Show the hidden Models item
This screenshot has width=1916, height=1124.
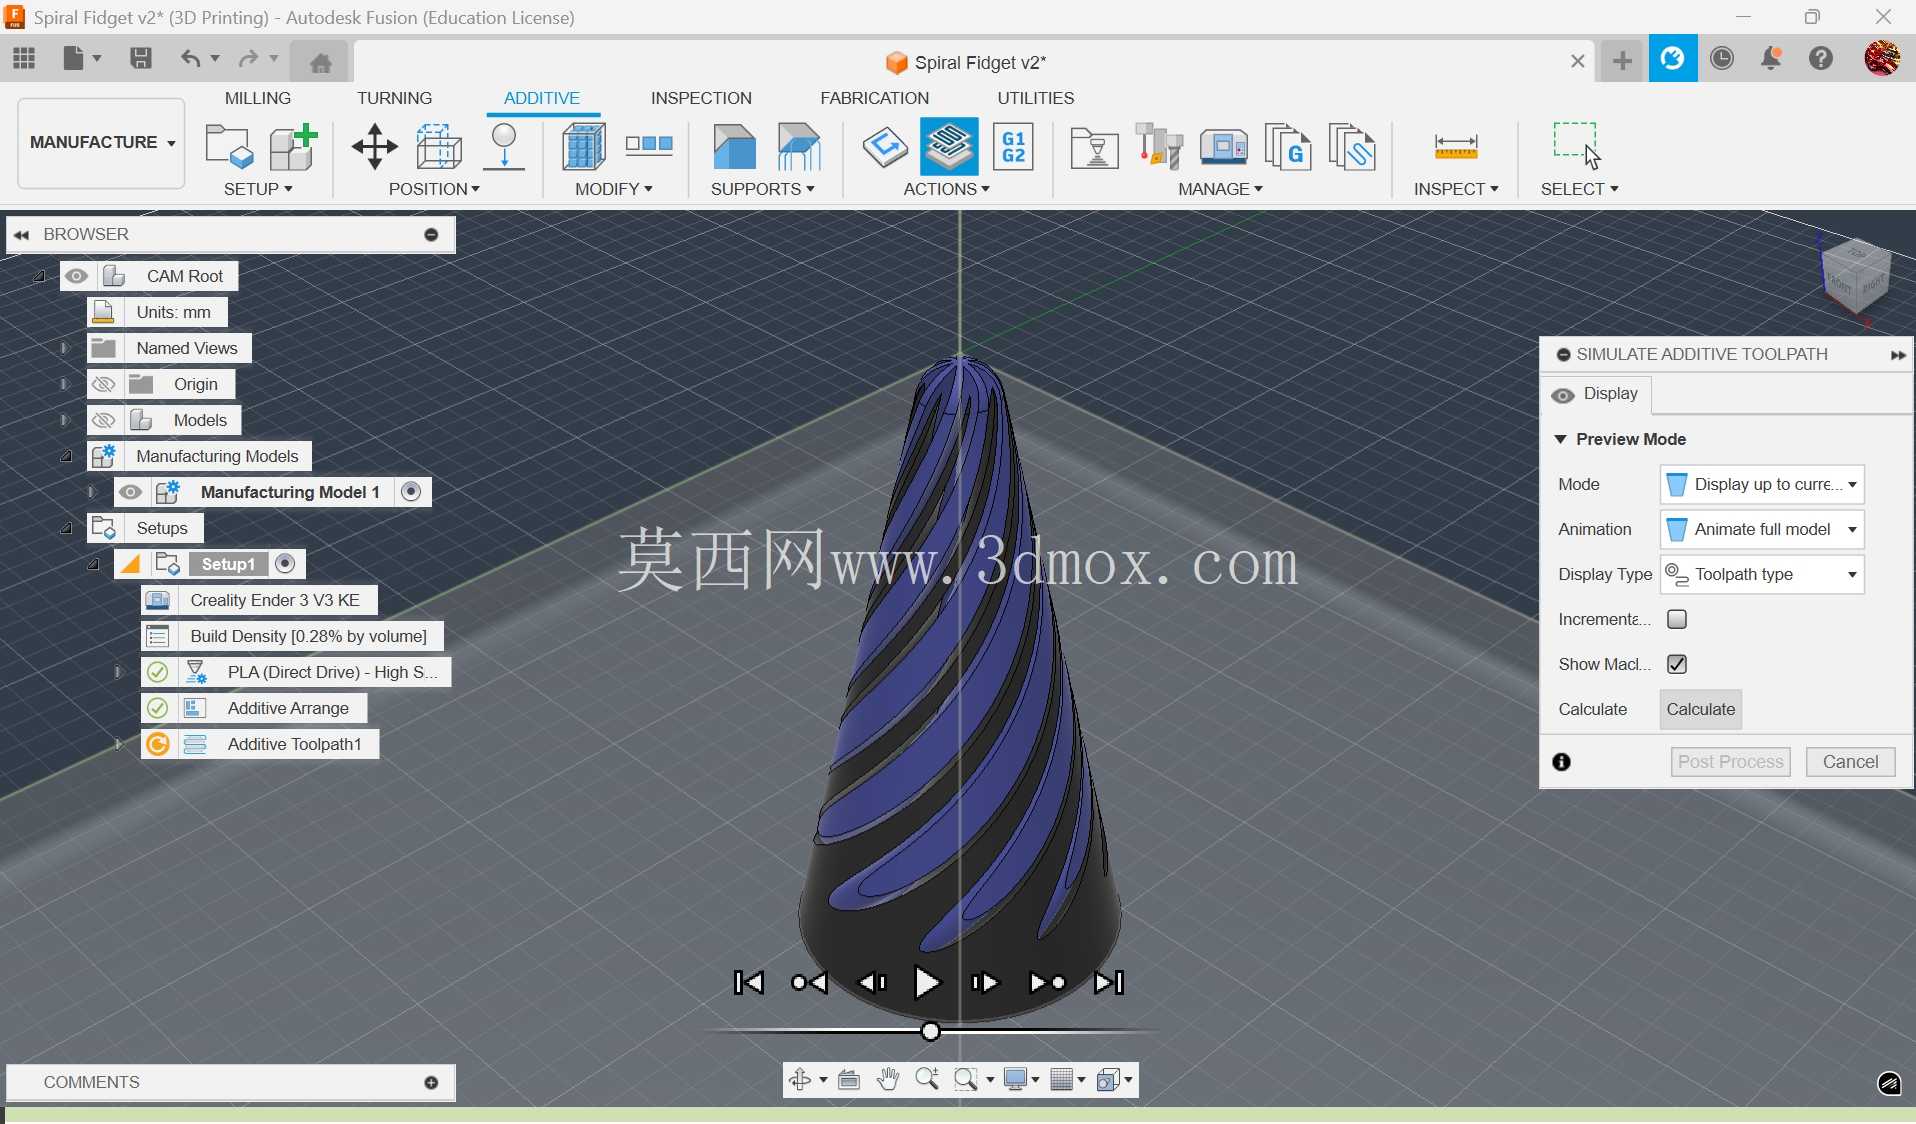click(x=103, y=420)
